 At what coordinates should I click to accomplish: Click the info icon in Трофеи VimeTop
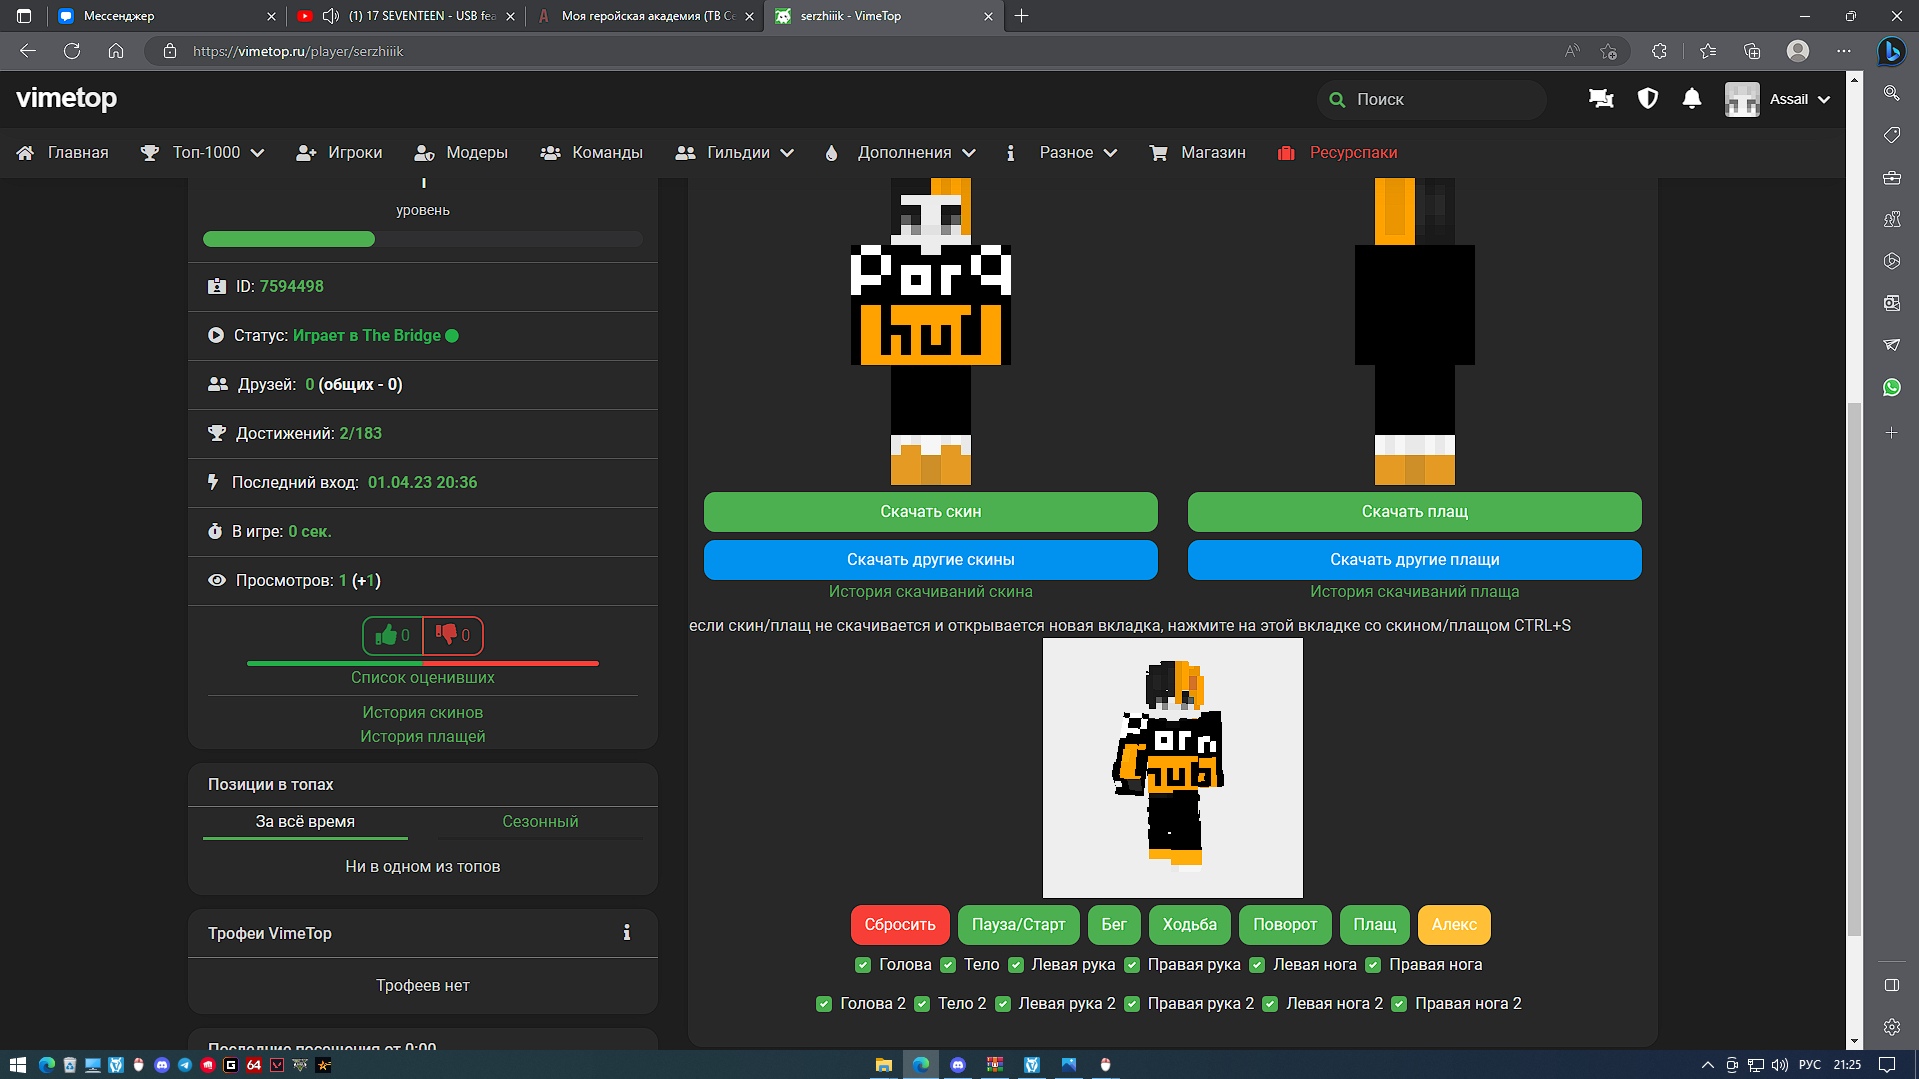(627, 933)
